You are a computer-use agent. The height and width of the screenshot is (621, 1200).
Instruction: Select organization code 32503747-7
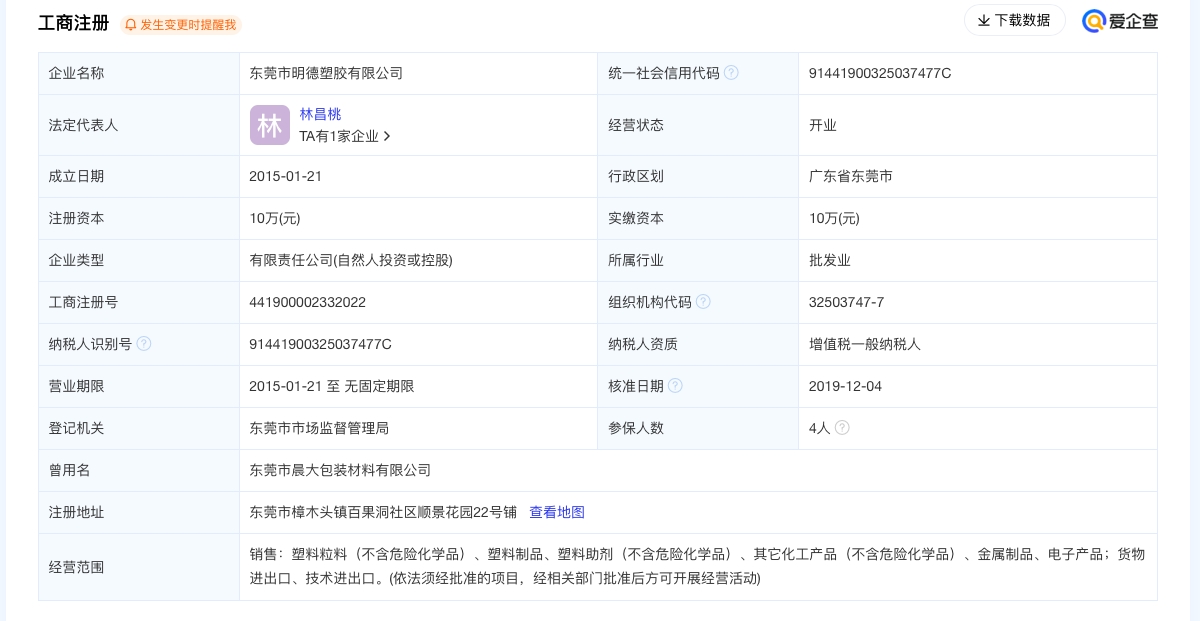(847, 302)
